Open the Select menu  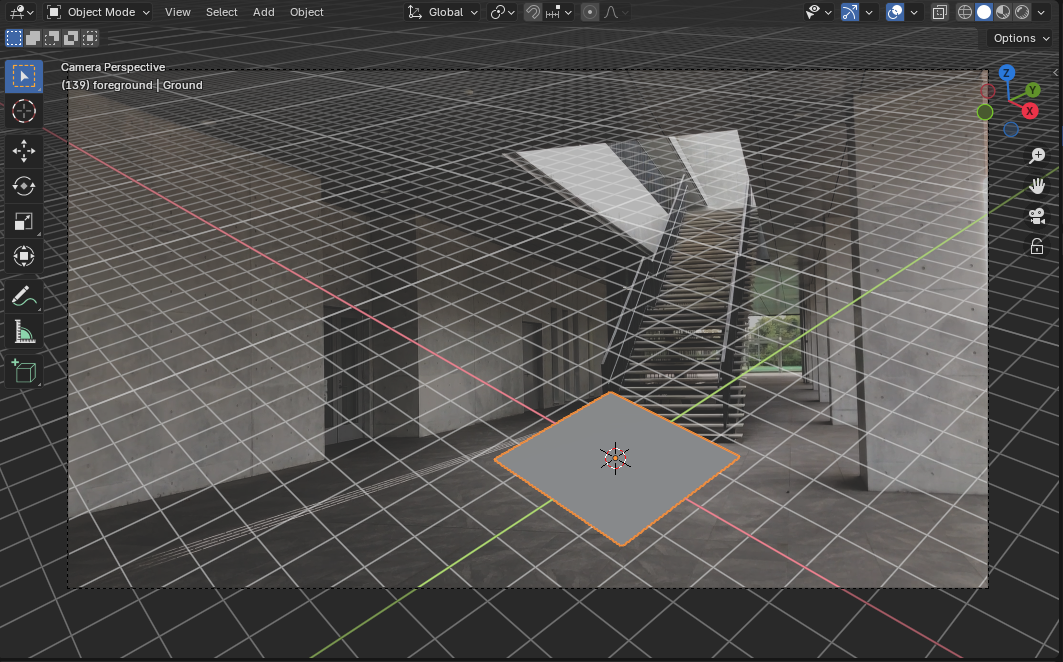click(x=222, y=12)
